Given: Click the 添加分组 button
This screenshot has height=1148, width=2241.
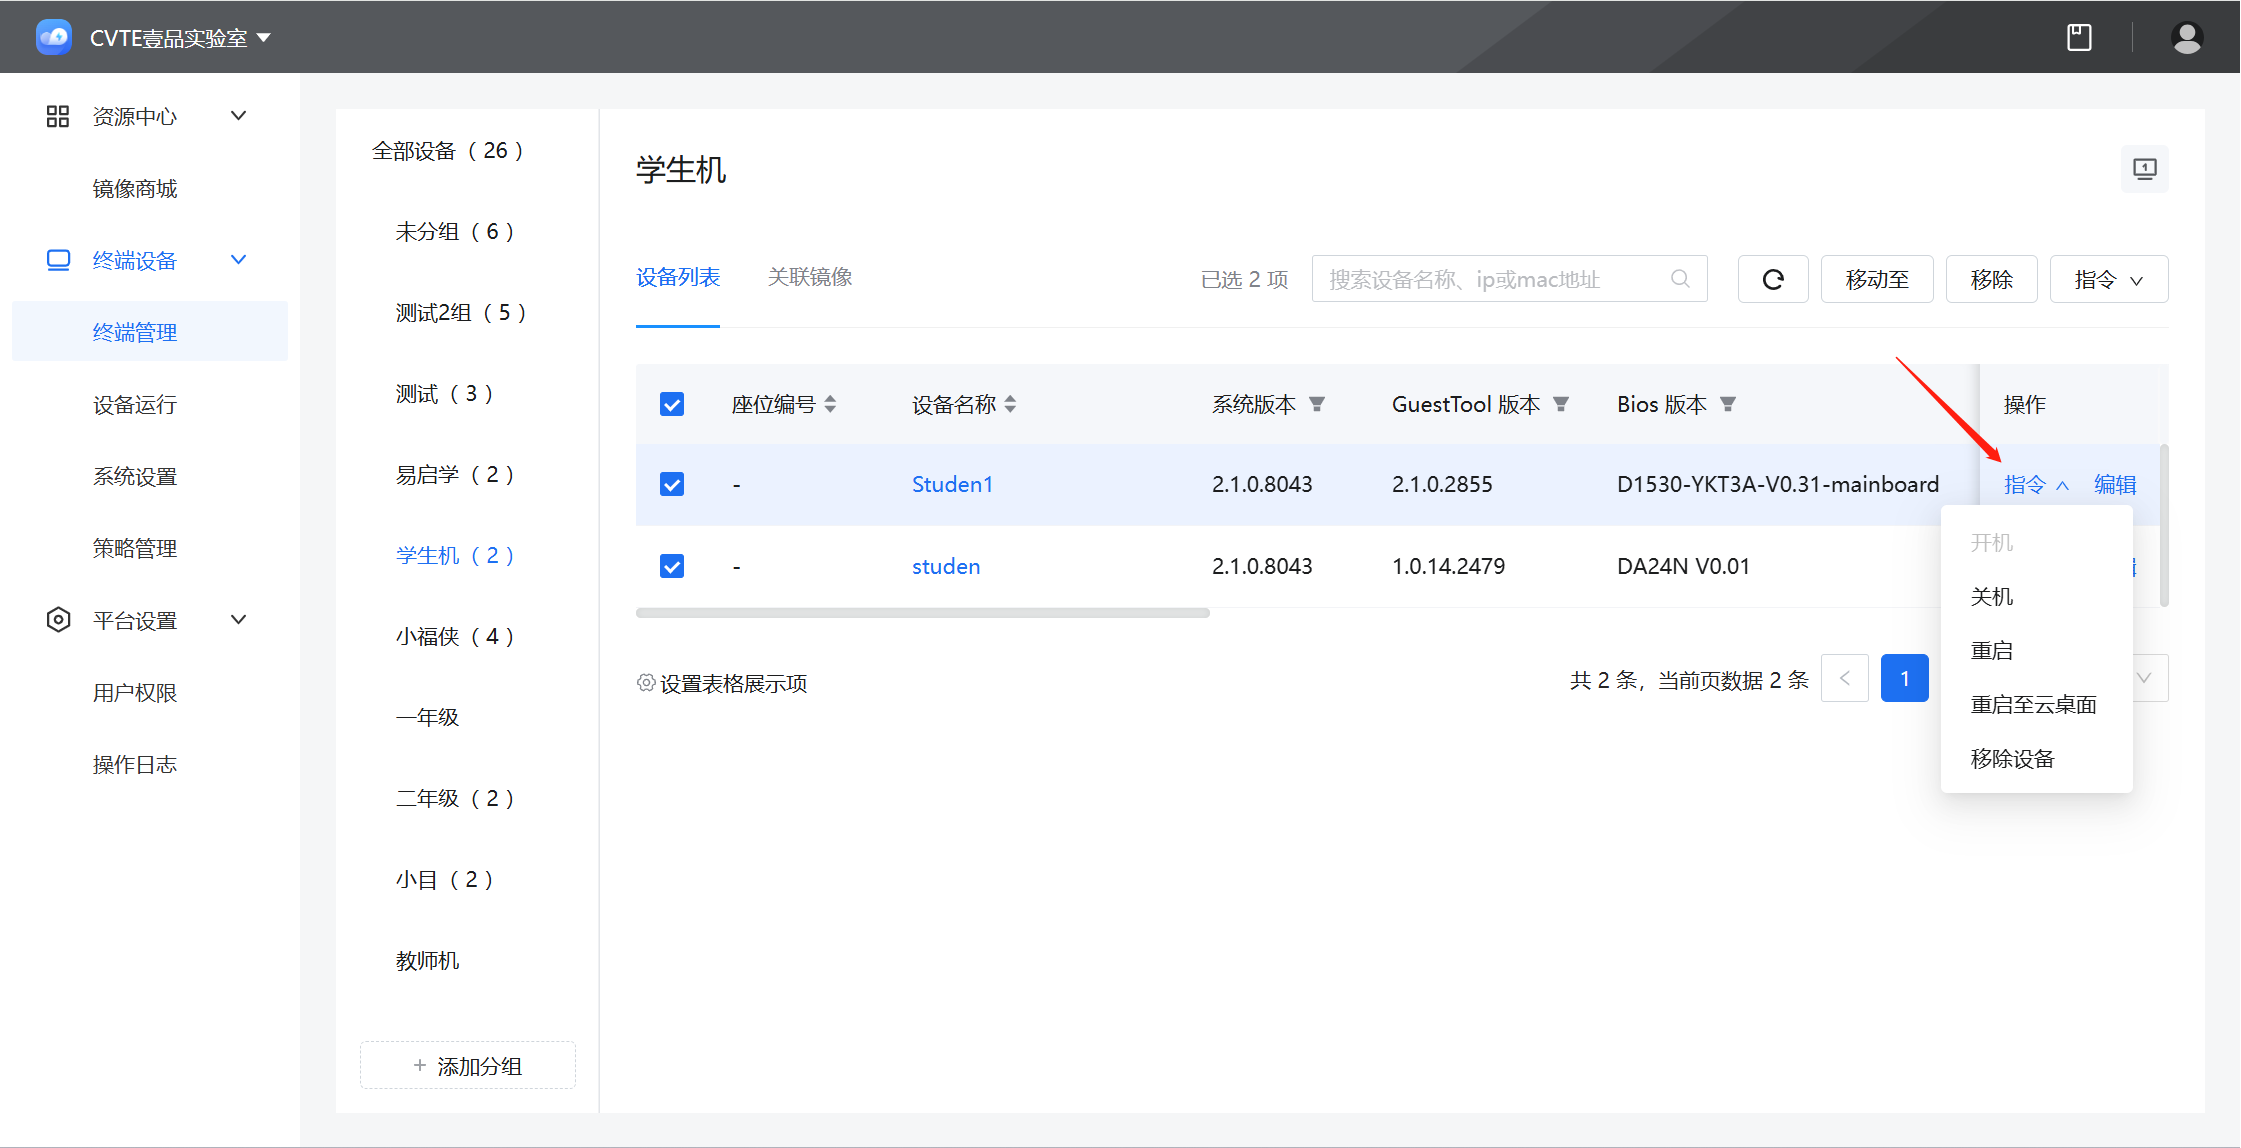Looking at the screenshot, I should [468, 1066].
